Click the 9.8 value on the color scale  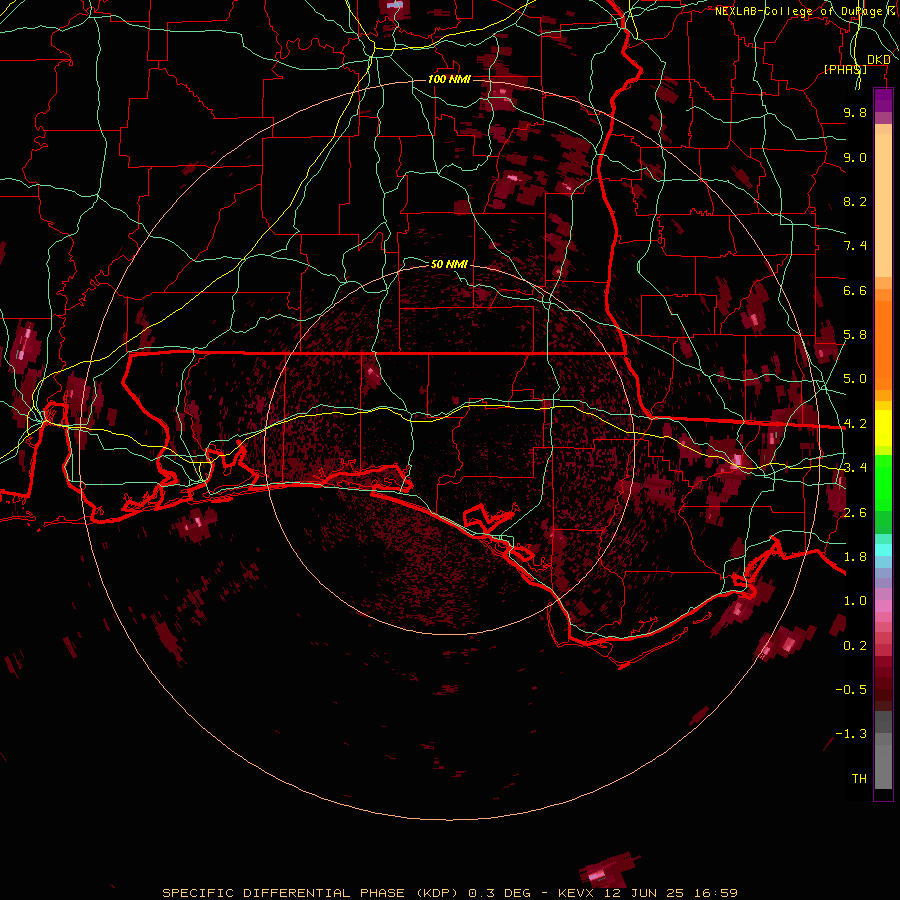[x=855, y=112]
